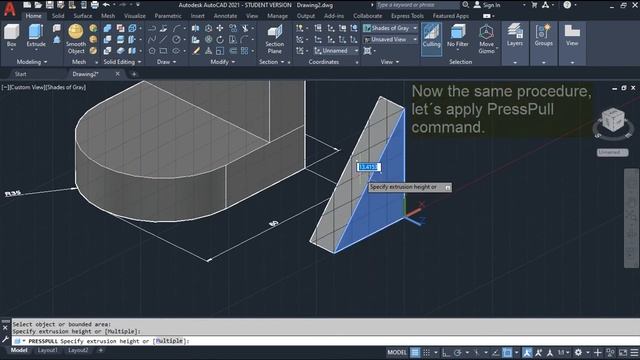Add a new drawing tab with plus

point(134,74)
